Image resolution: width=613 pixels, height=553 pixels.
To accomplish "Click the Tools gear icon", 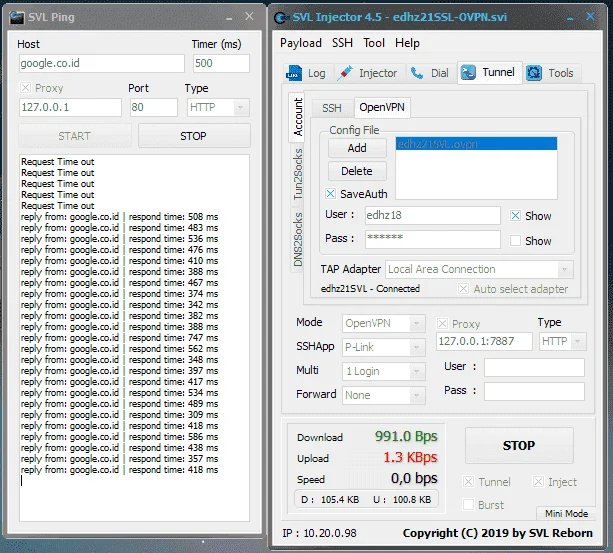I will click(x=534, y=73).
